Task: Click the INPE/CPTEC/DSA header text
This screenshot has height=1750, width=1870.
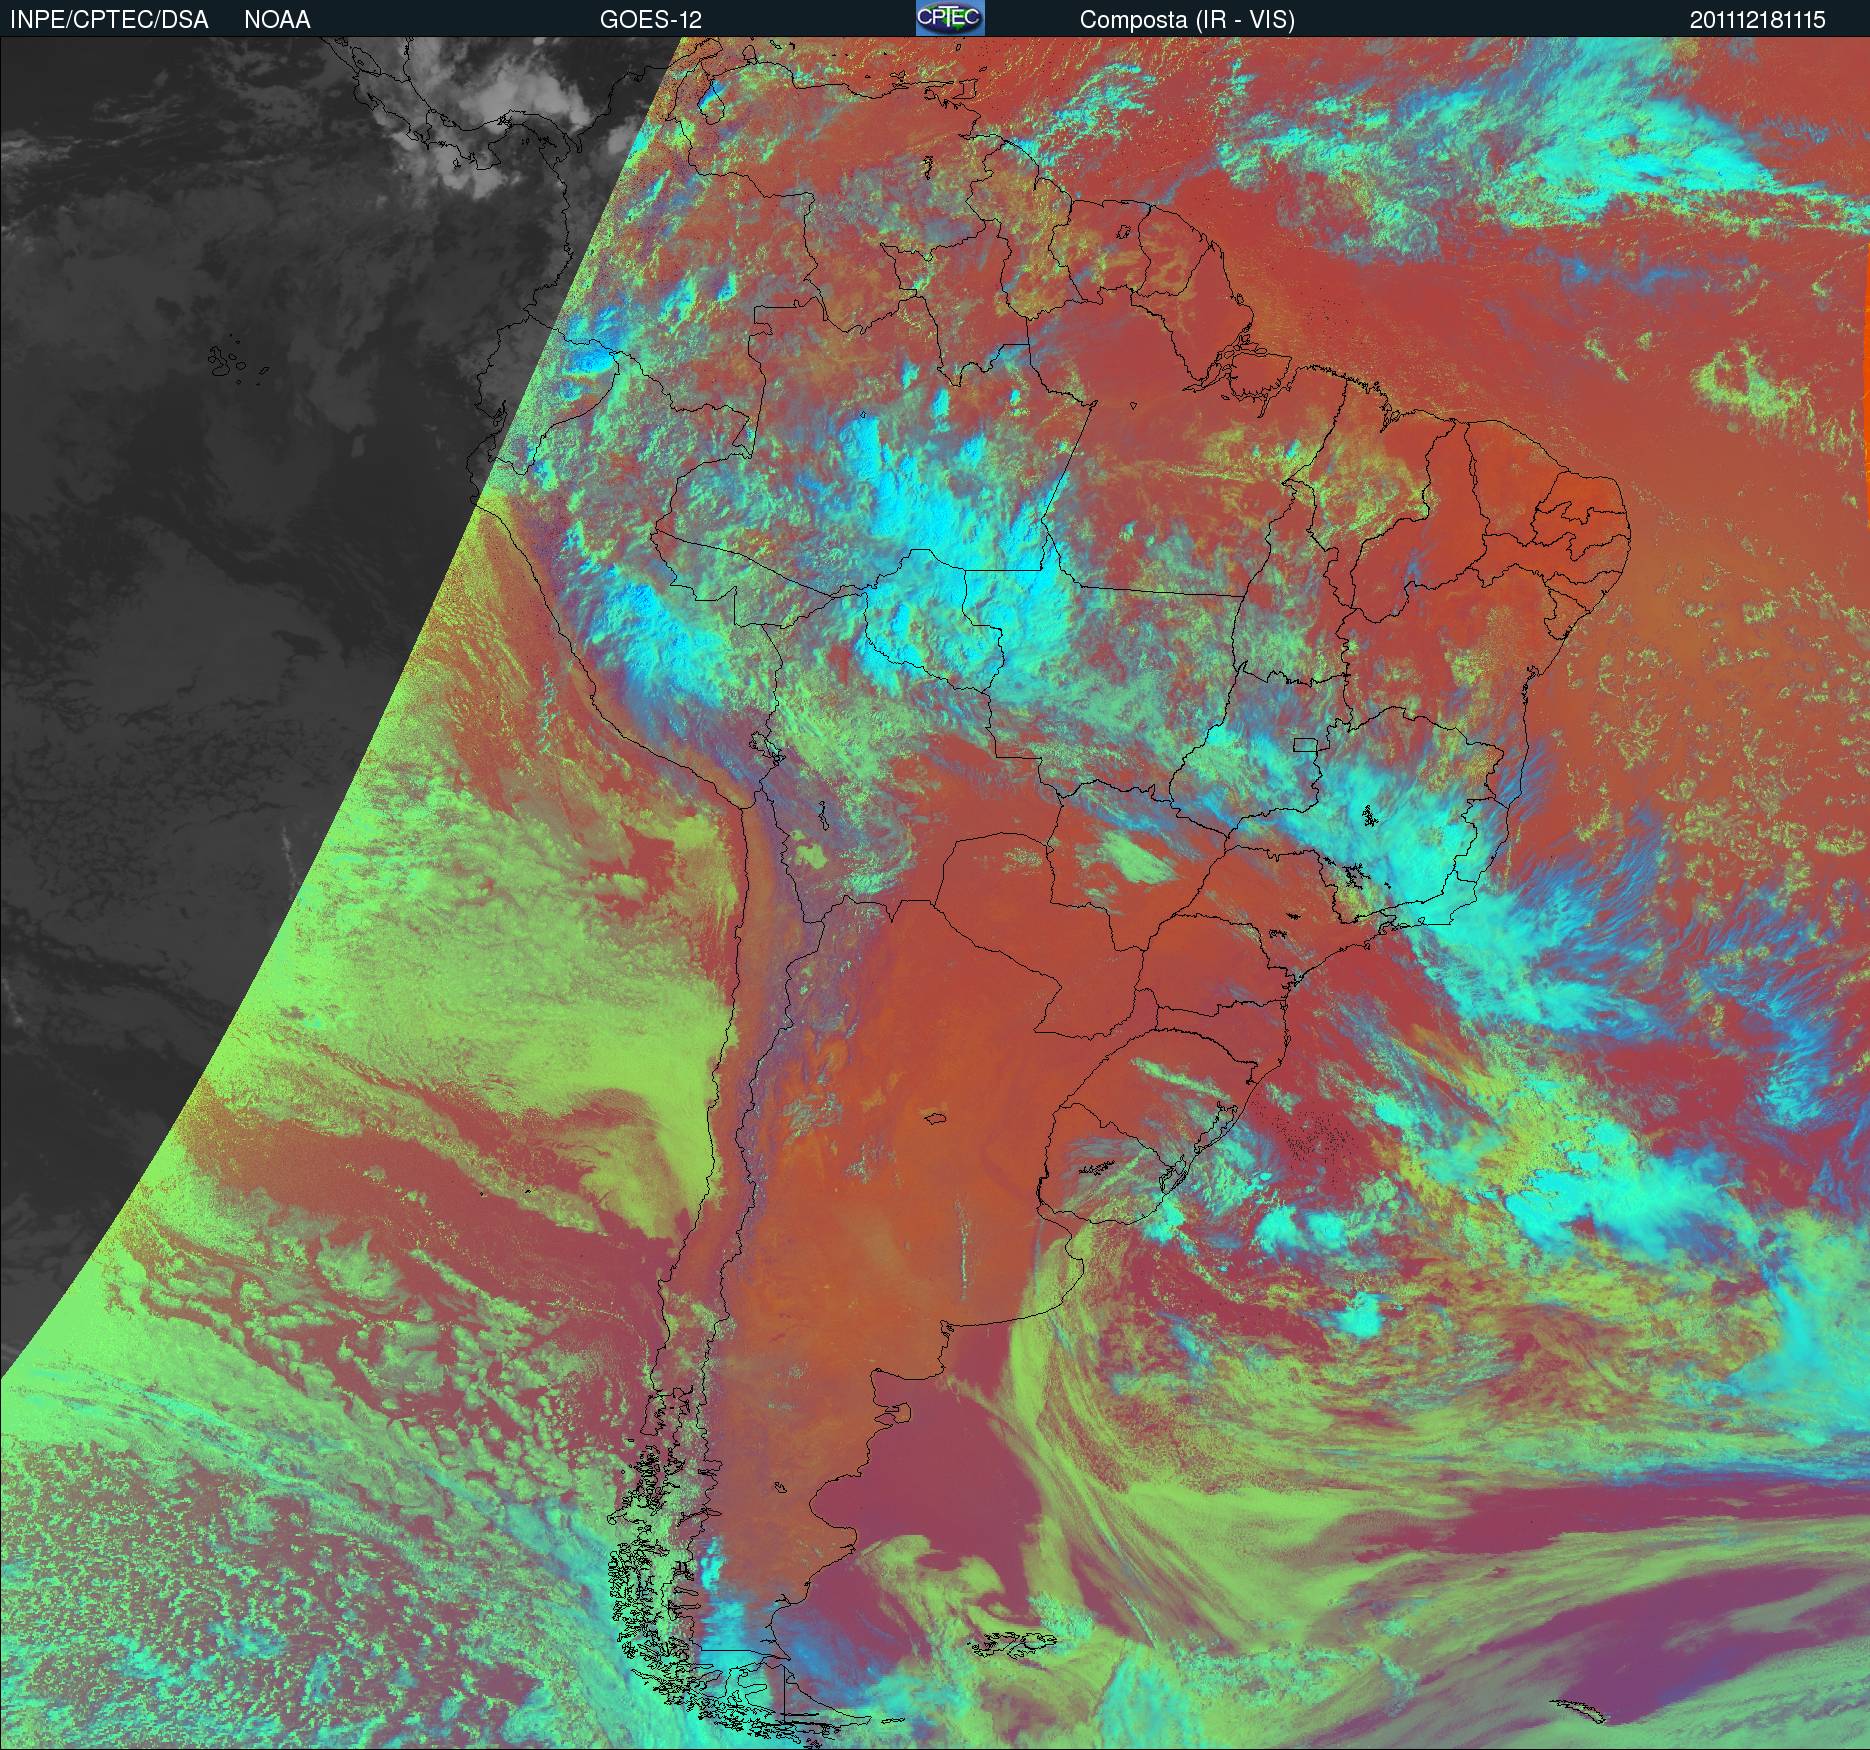Action: pyautogui.click(x=109, y=20)
